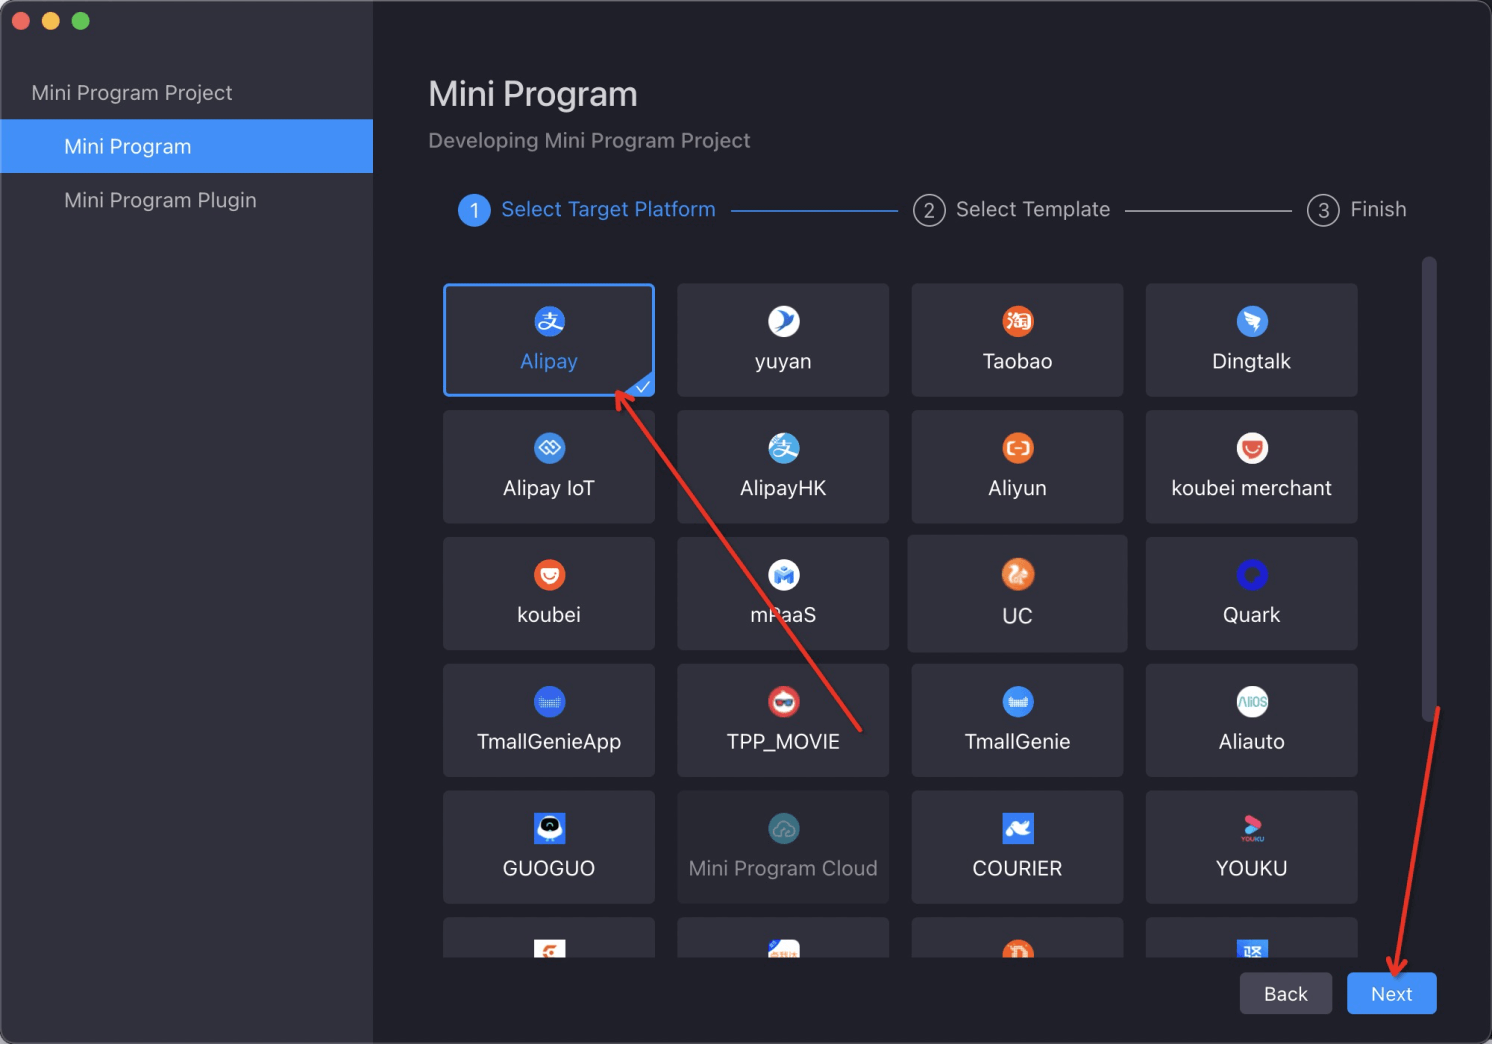
Task: Select the Dingtalk platform icon
Action: 1252,321
